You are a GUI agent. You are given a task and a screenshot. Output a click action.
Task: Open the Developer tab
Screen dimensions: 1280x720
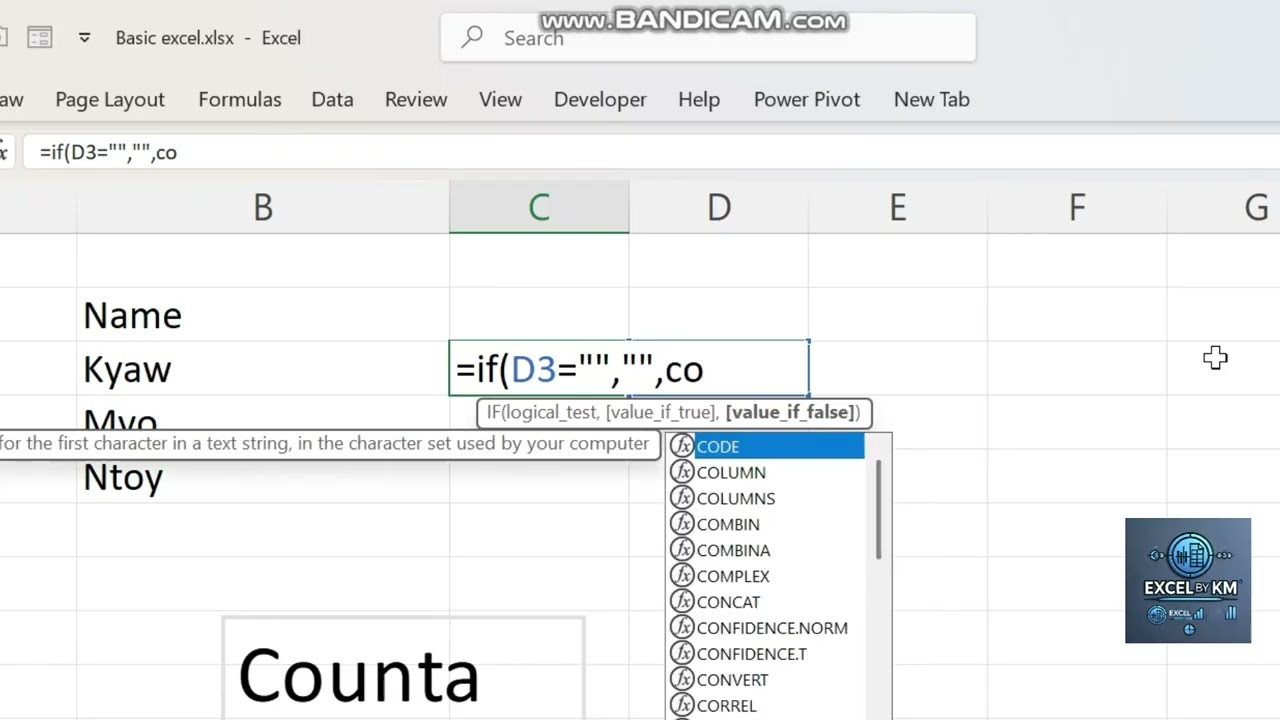pos(600,99)
